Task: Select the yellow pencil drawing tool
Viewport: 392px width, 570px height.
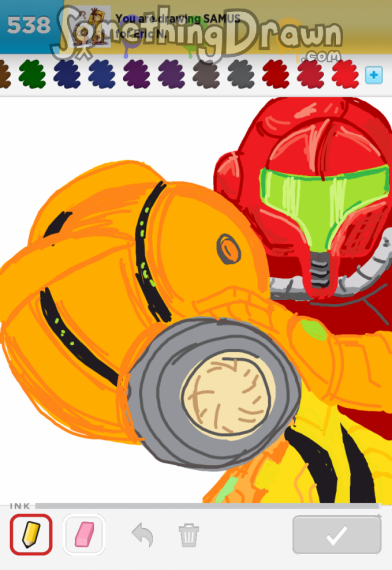Action: [31, 534]
